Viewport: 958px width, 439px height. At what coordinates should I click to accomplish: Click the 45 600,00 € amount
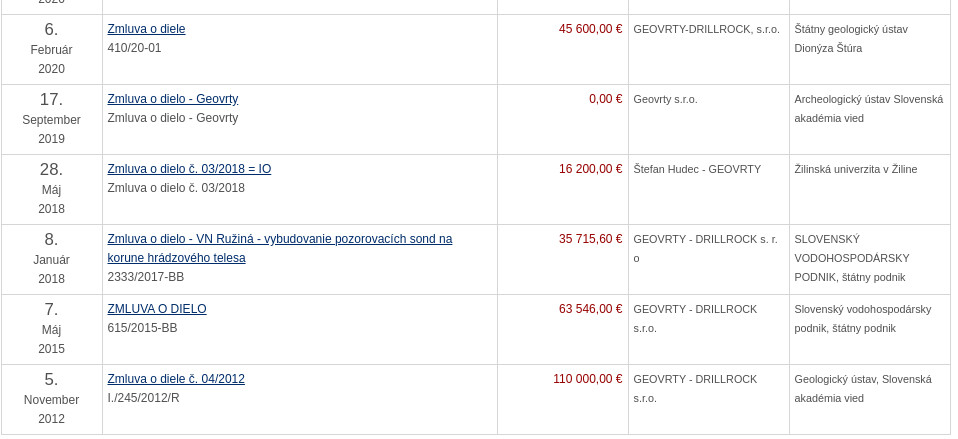click(590, 29)
